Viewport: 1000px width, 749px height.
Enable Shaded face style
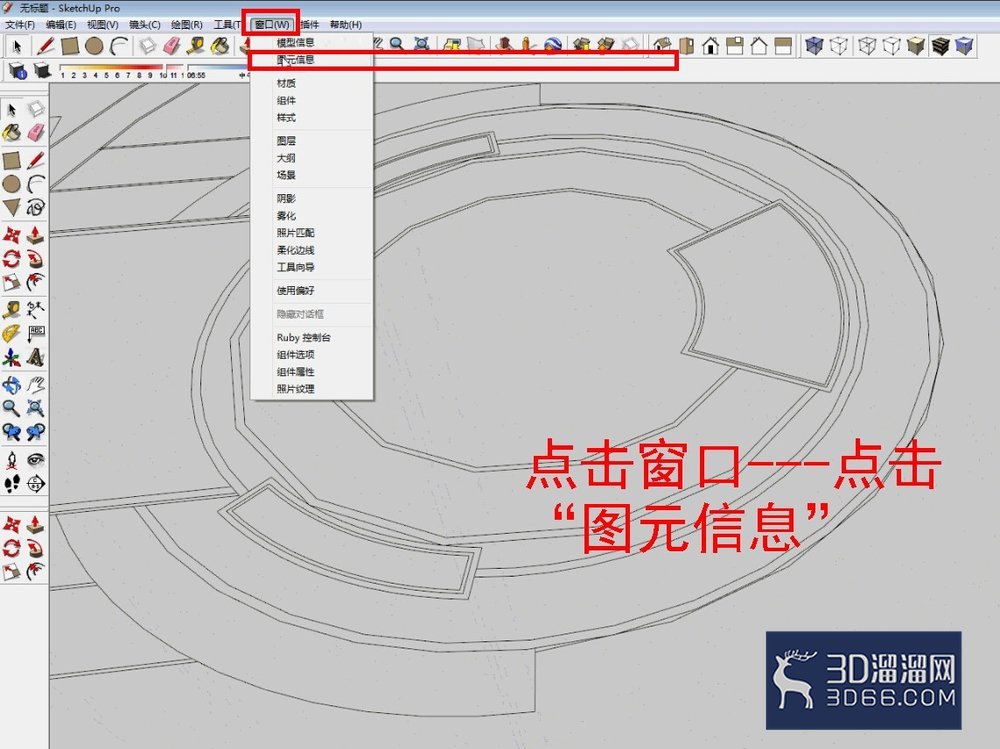[x=916, y=46]
